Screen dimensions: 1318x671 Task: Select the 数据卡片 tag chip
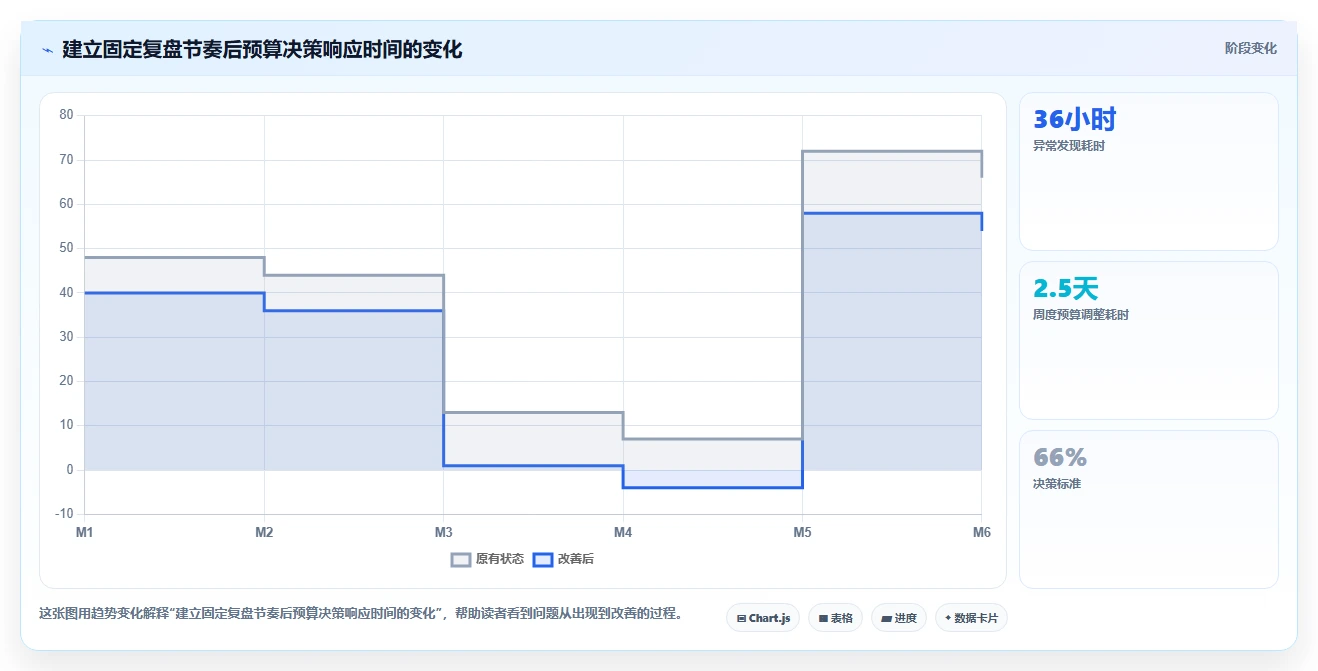971,618
